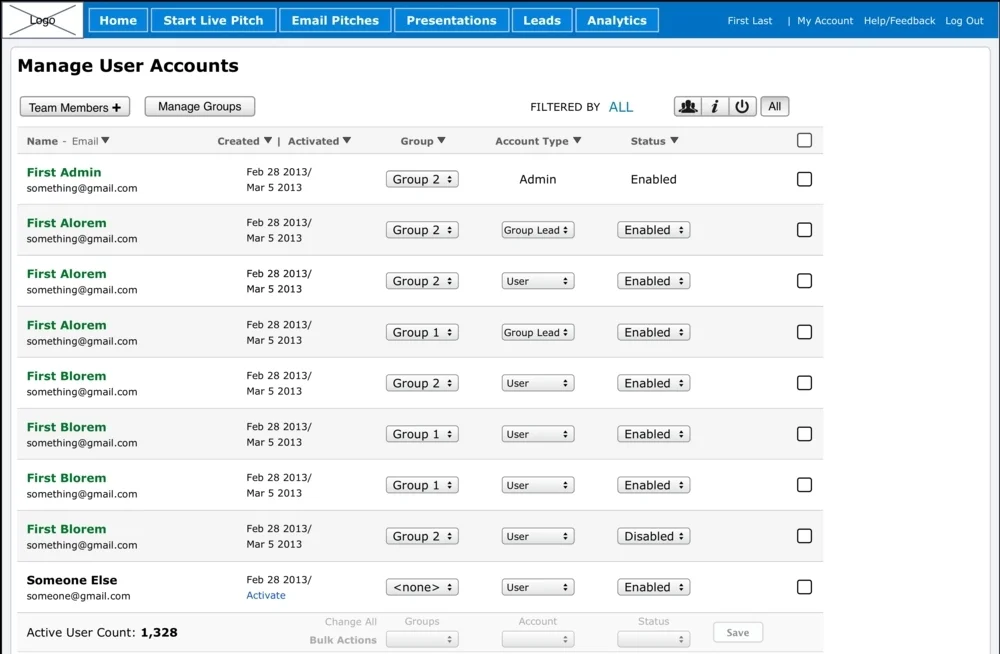Click the info filter icon
1000x654 pixels.
[x=716, y=105]
